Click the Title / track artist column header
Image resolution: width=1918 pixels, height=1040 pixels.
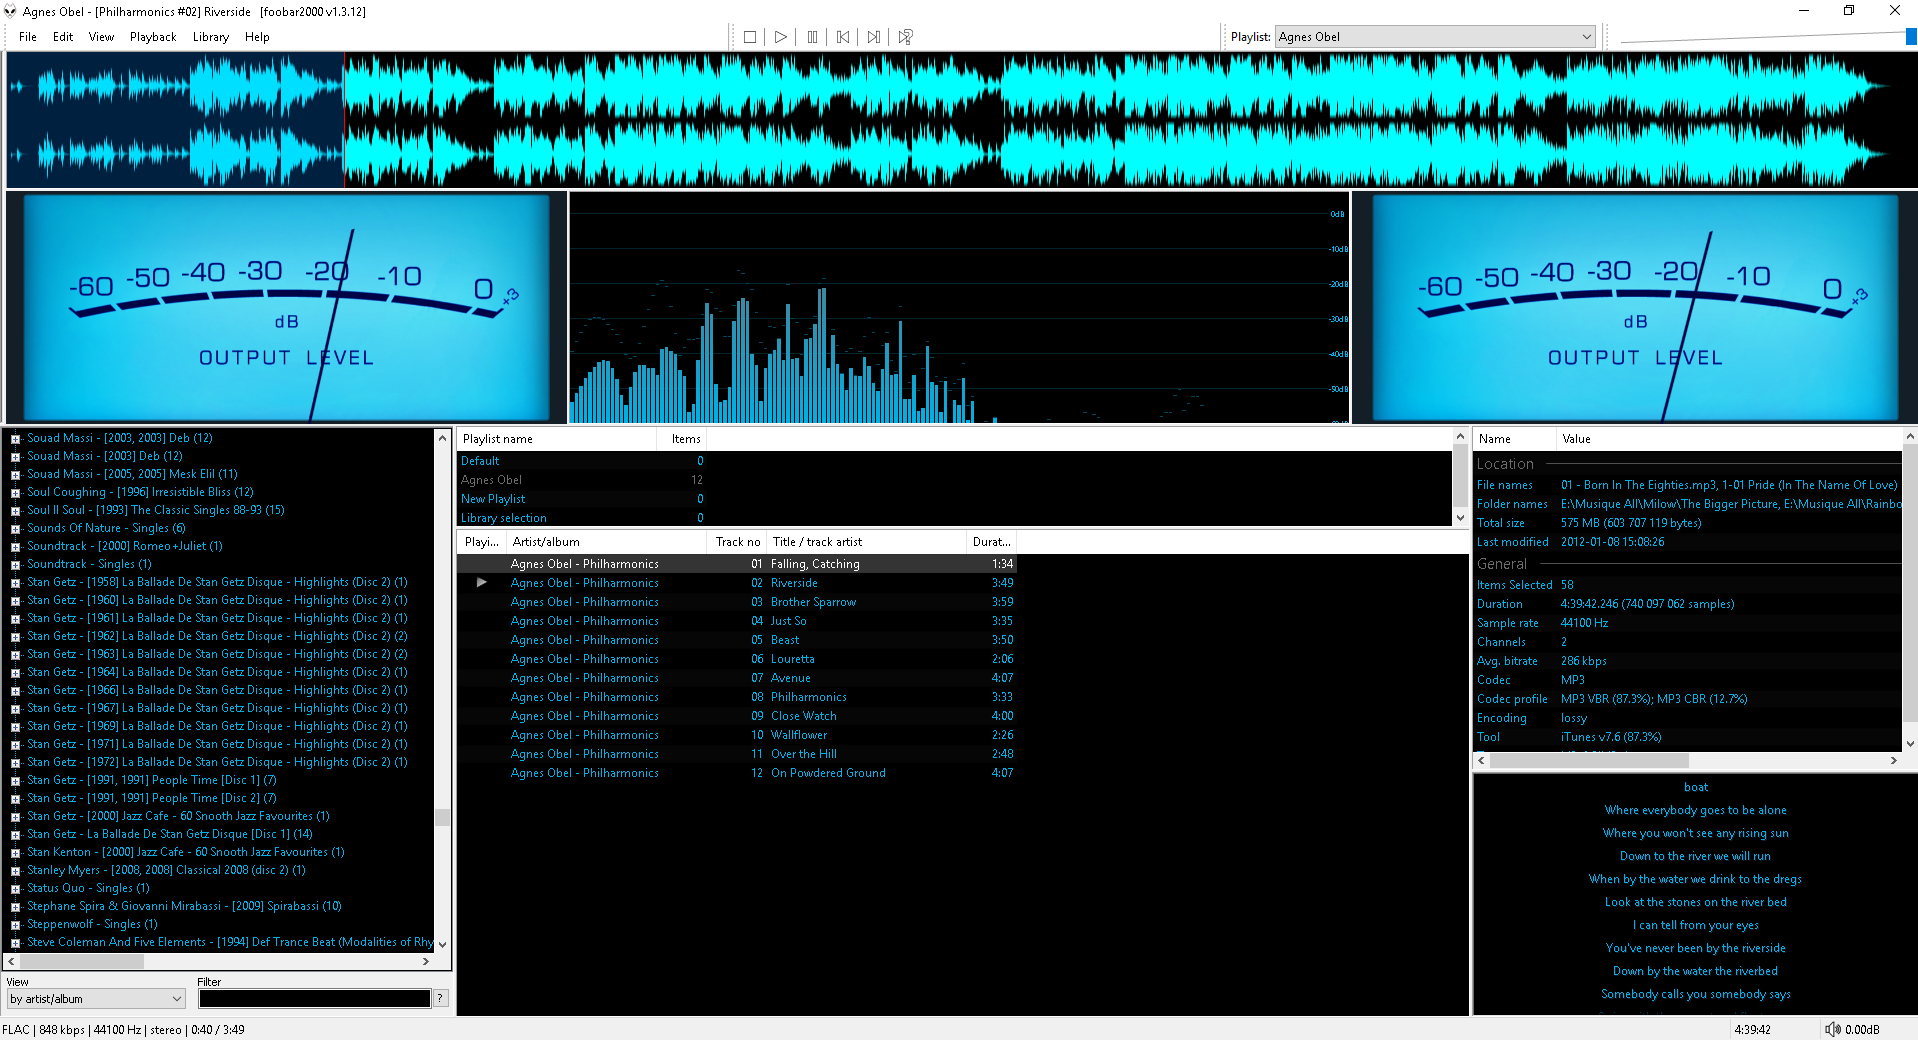[866, 542]
